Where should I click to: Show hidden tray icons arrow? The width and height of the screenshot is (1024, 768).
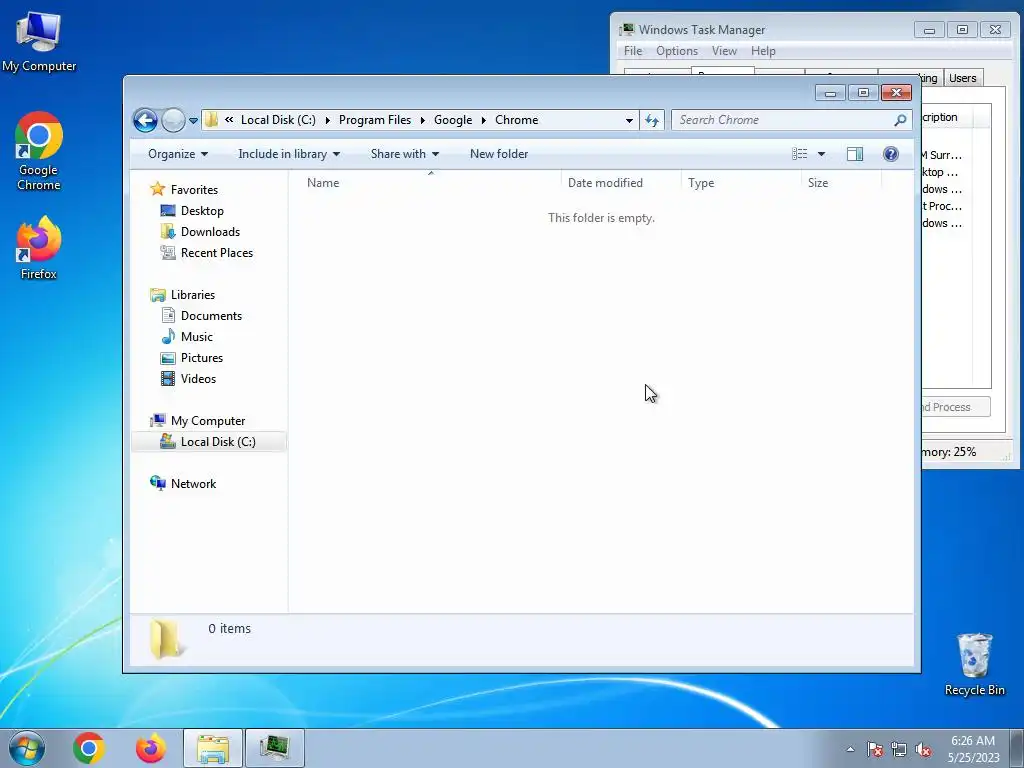click(x=850, y=750)
